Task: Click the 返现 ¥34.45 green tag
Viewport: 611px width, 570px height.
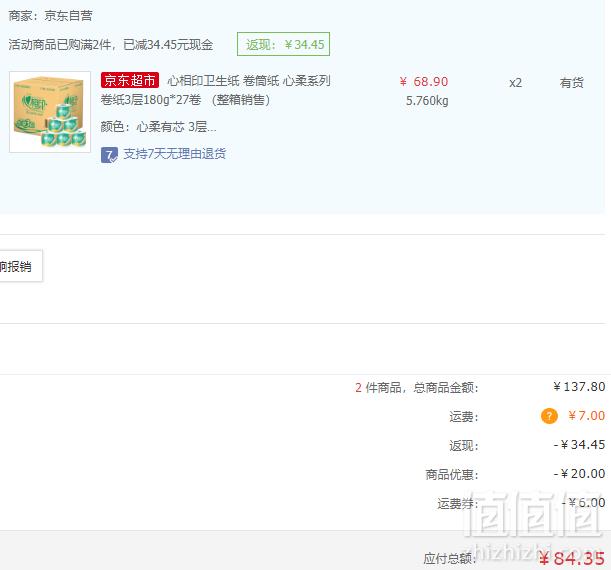Action: pos(283,44)
